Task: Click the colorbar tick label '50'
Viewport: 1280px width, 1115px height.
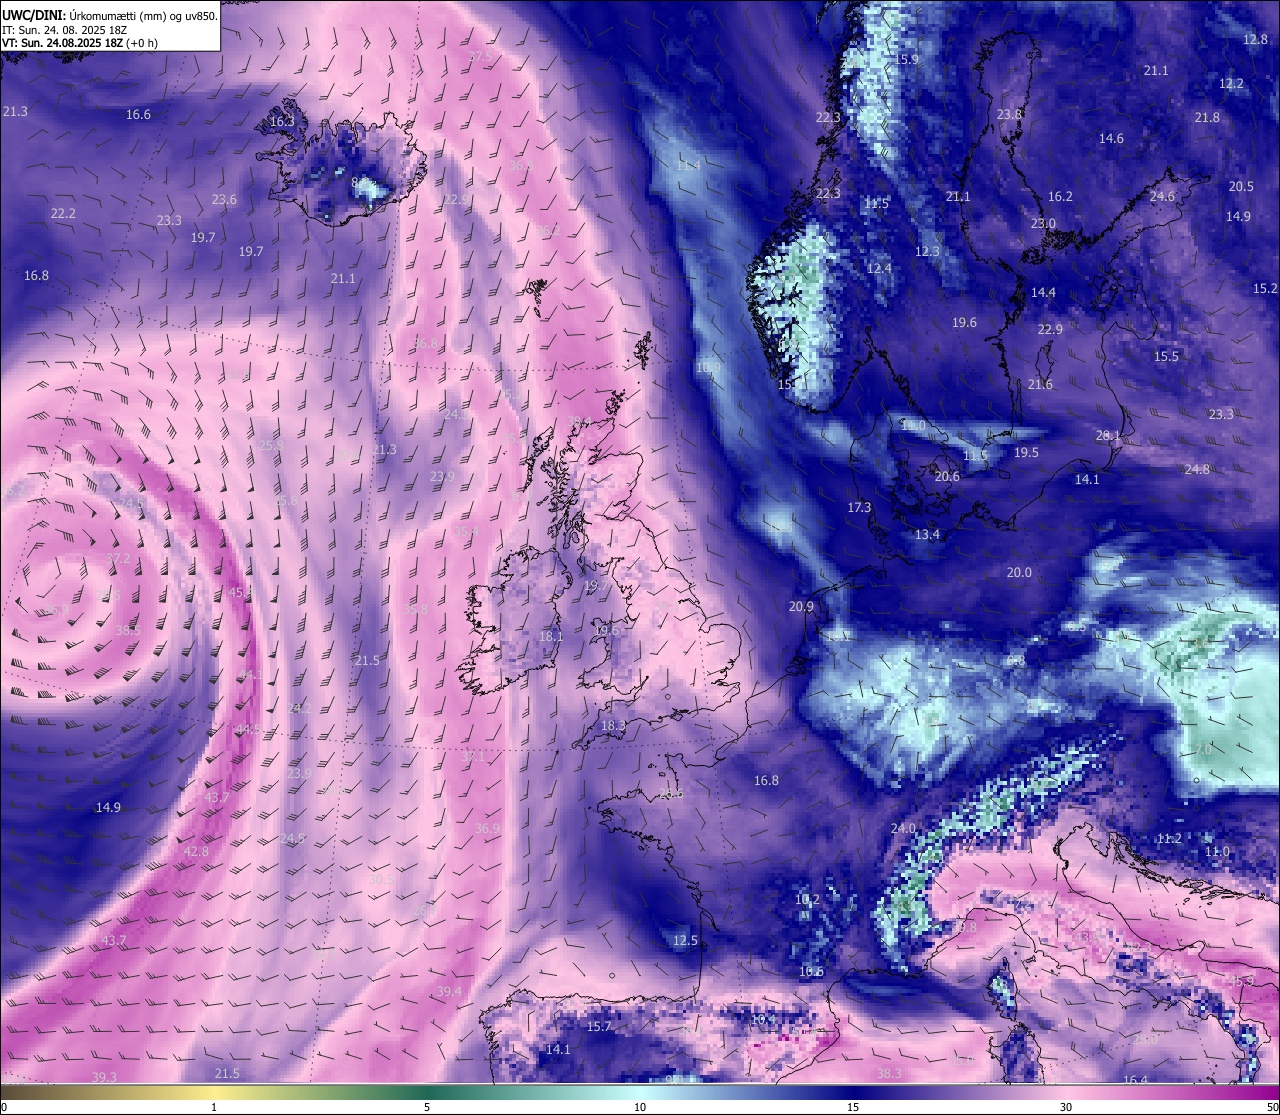Action: 1272,1107
